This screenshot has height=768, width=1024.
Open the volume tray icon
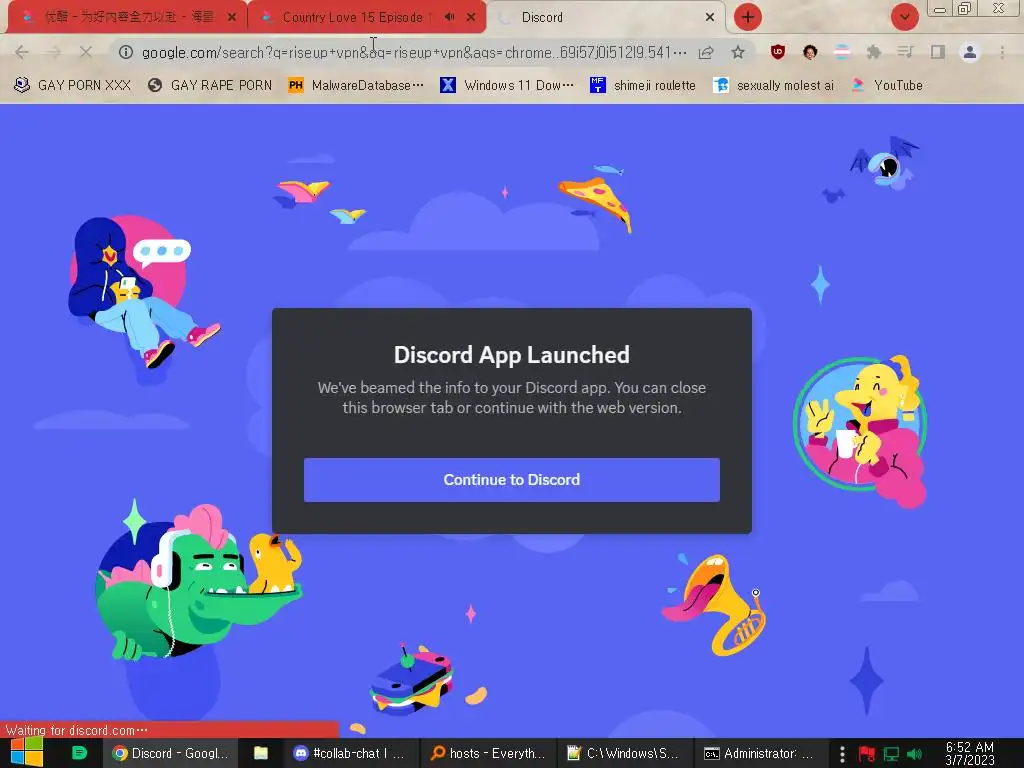pyautogui.click(x=914, y=754)
